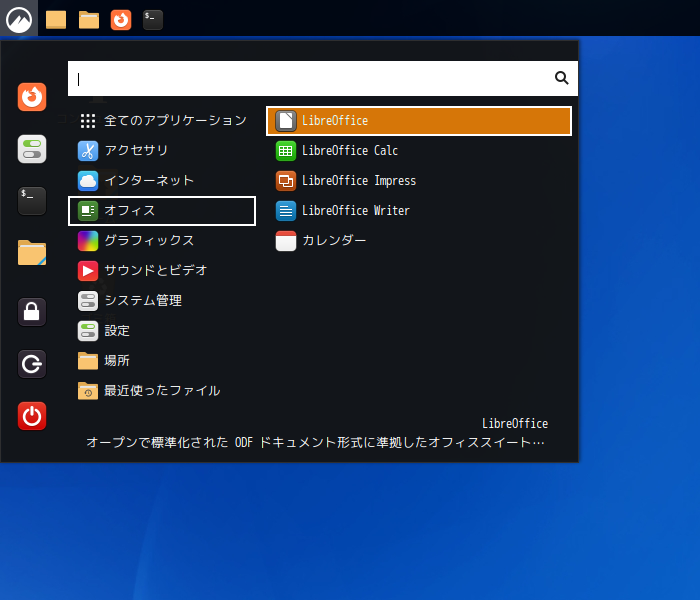
Task: Select the オフィス category
Action: 162,211
